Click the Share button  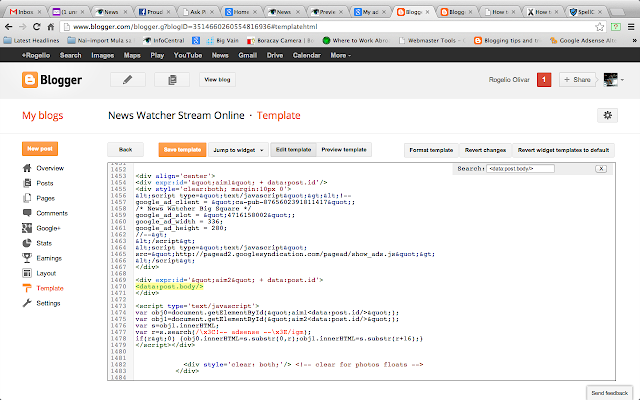(x=577, y=80)
